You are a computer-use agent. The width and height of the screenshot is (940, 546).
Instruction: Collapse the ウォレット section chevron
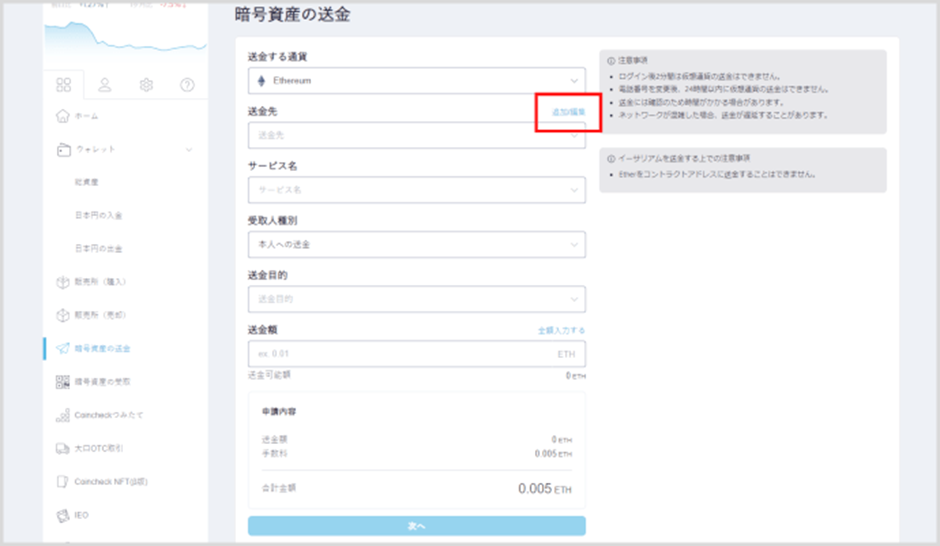[190, 150]
